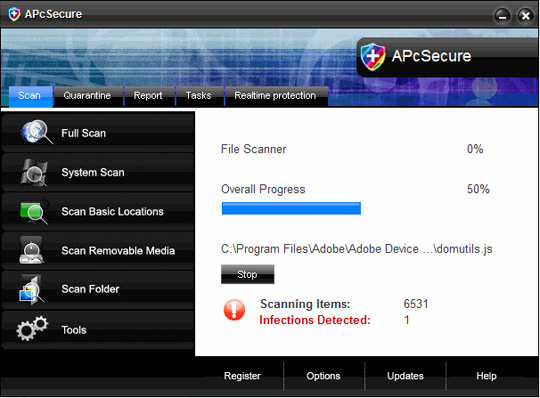Click the Overall Progress blue bar
Image resolution: width=540 pixels, height=398 pixels.
291,208
